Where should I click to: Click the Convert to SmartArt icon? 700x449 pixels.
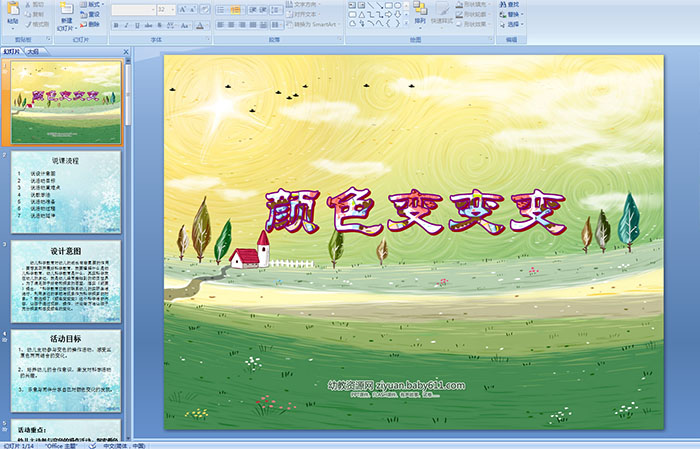pyautogui.click(x=289, y=24)
